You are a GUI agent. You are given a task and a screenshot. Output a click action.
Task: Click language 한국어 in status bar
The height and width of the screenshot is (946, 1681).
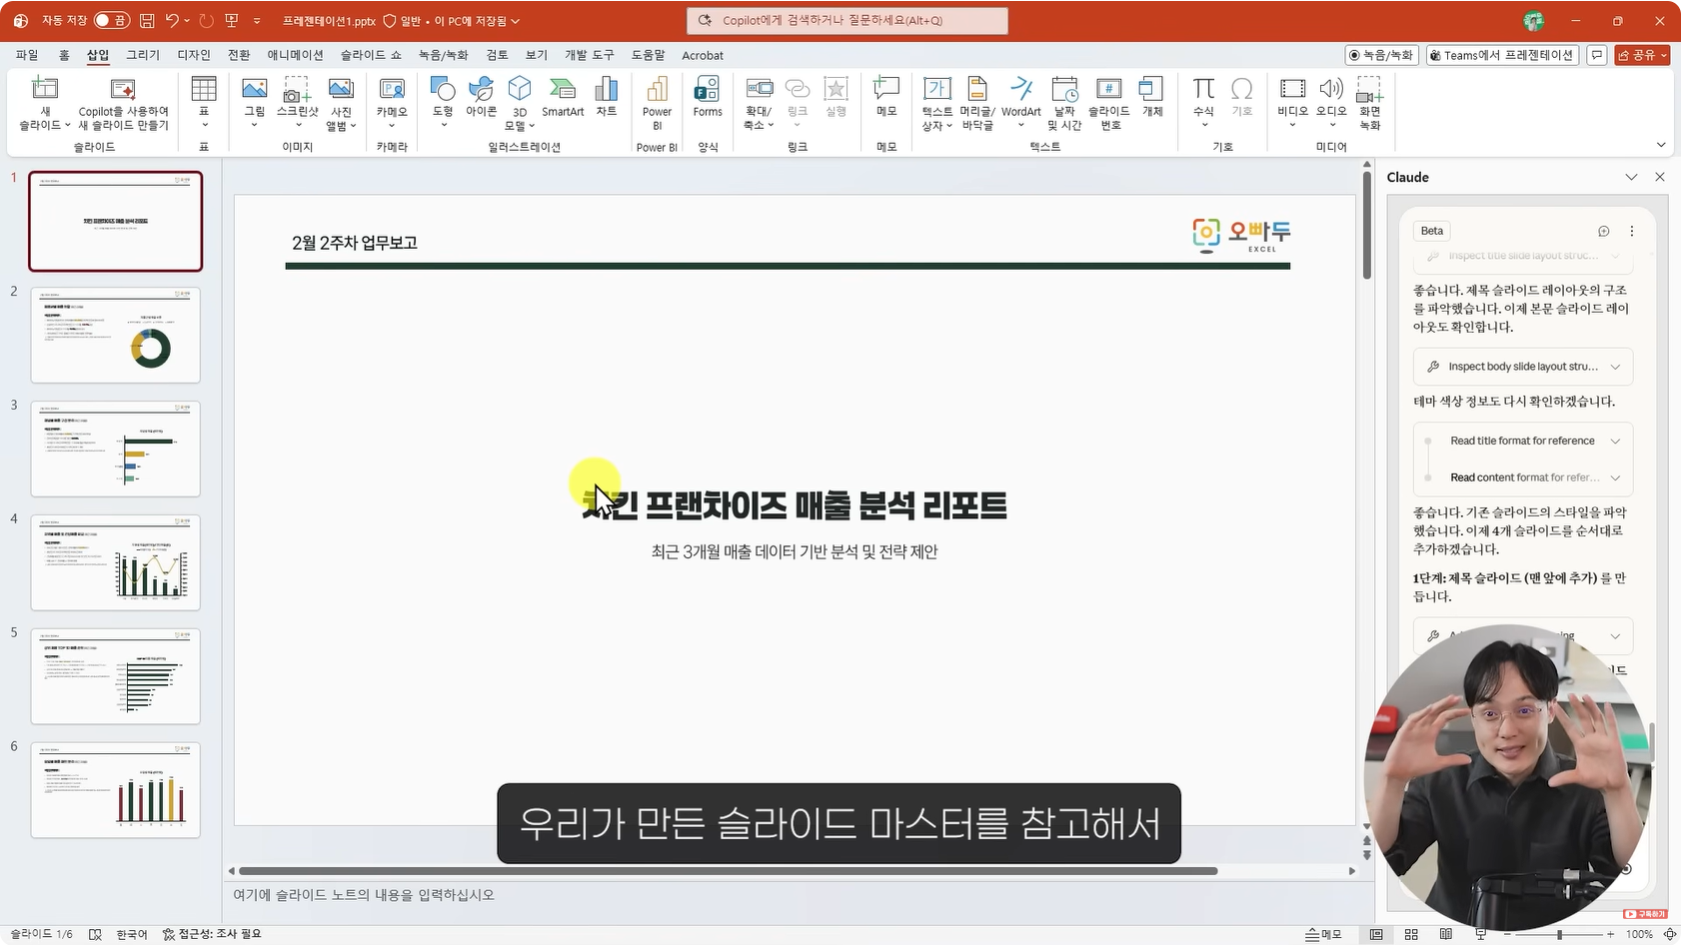click(x=131, y=934)
